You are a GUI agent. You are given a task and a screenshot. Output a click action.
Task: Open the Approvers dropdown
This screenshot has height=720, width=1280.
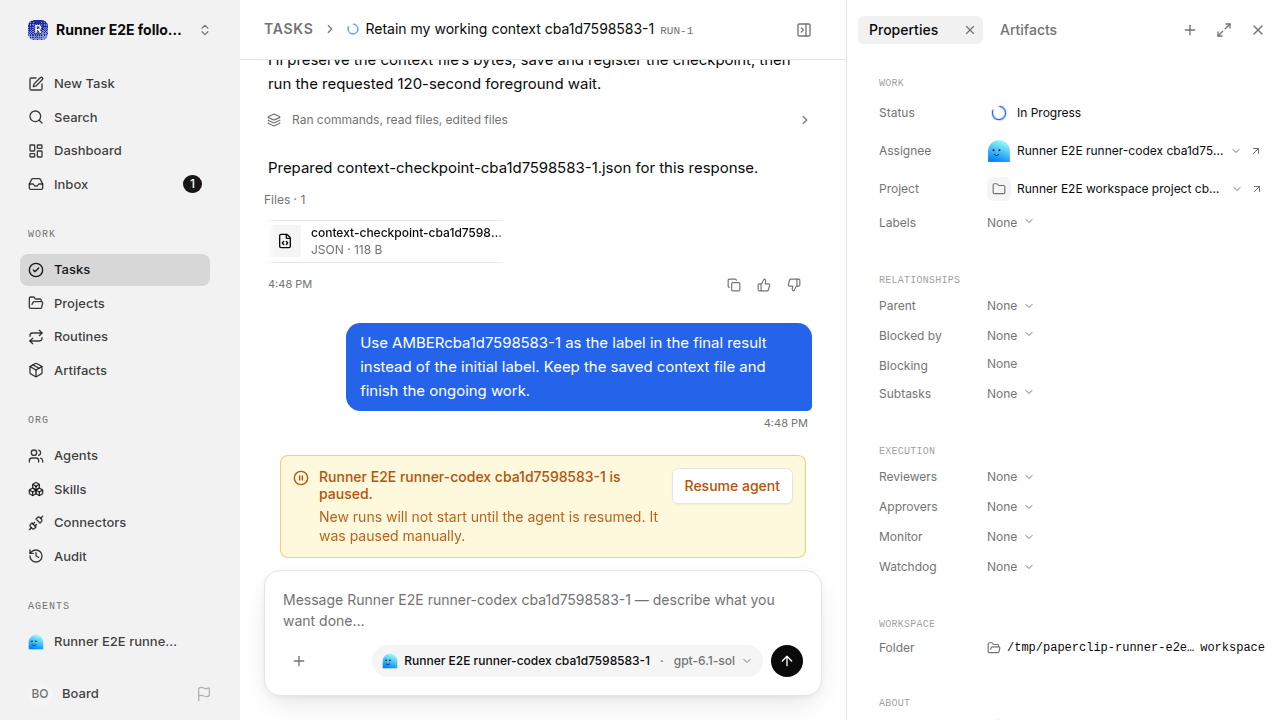pos(1010,507)
